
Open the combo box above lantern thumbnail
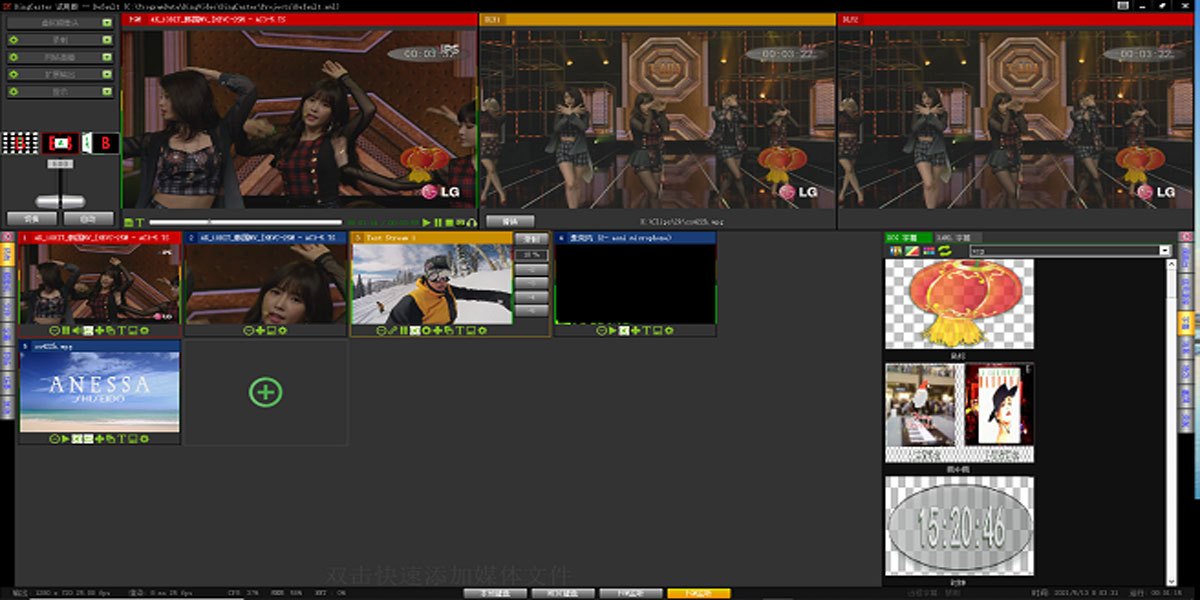point(1164,250)
